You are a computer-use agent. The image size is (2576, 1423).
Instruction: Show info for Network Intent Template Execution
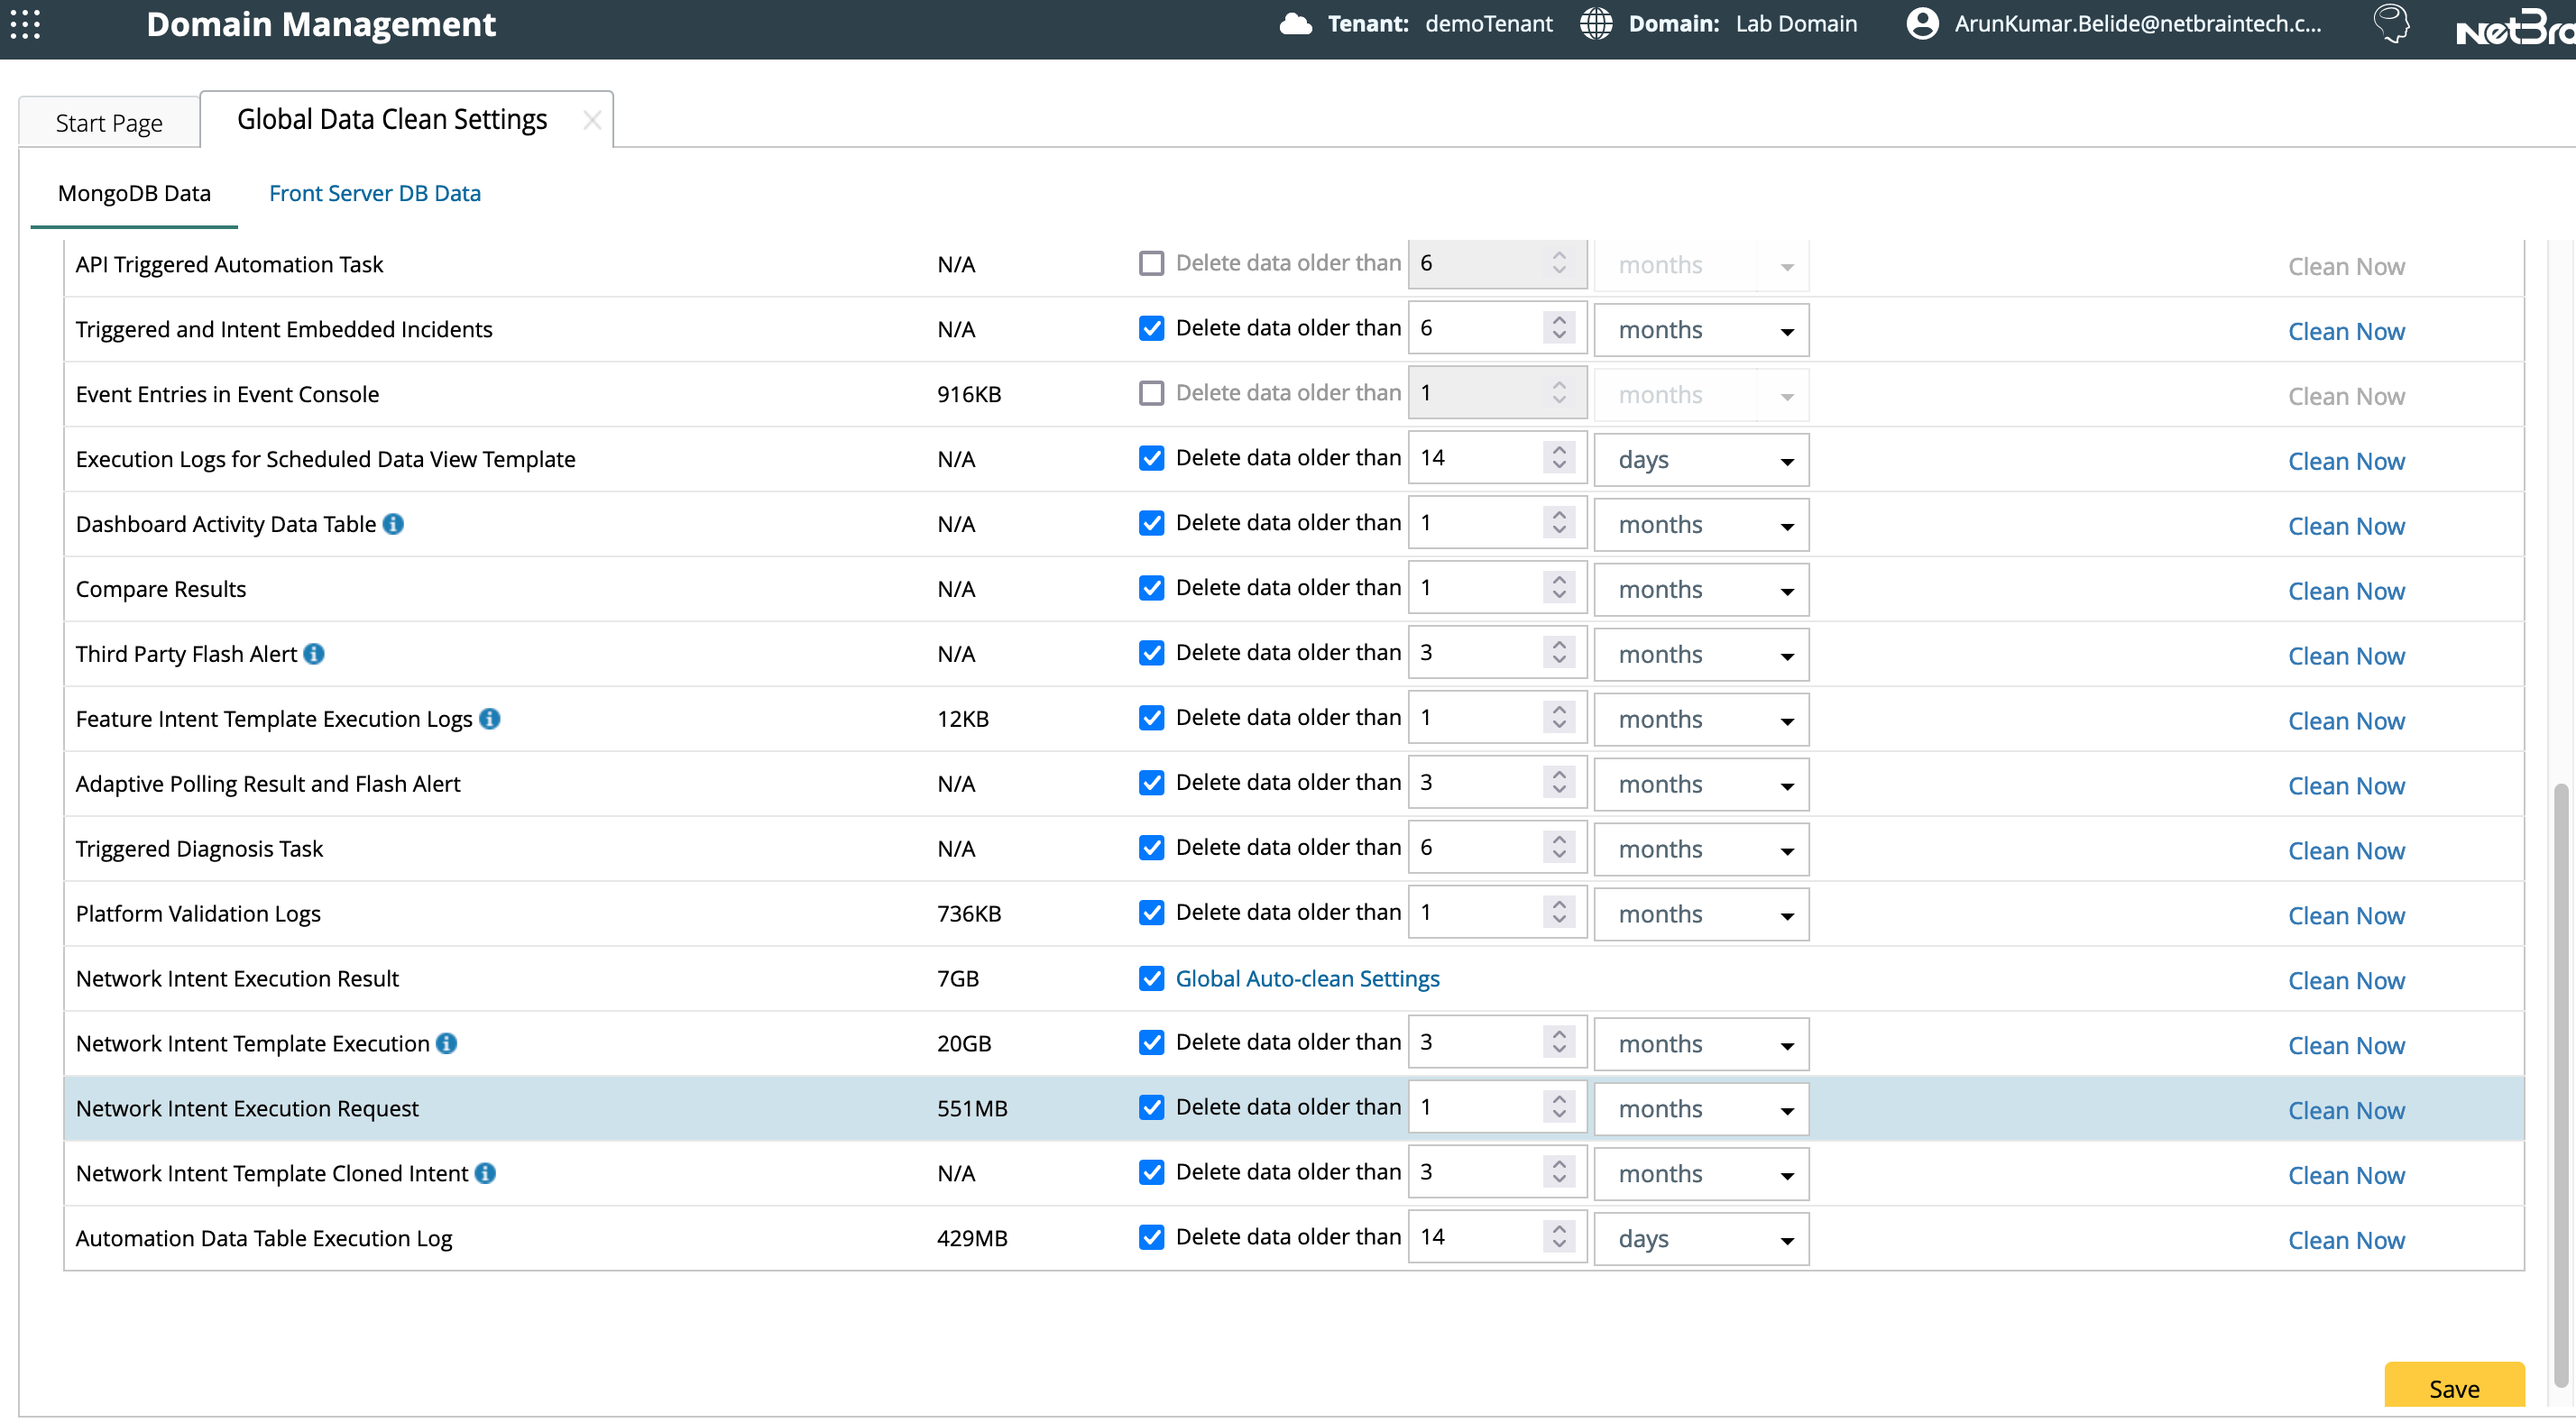tap(447, 1043)
